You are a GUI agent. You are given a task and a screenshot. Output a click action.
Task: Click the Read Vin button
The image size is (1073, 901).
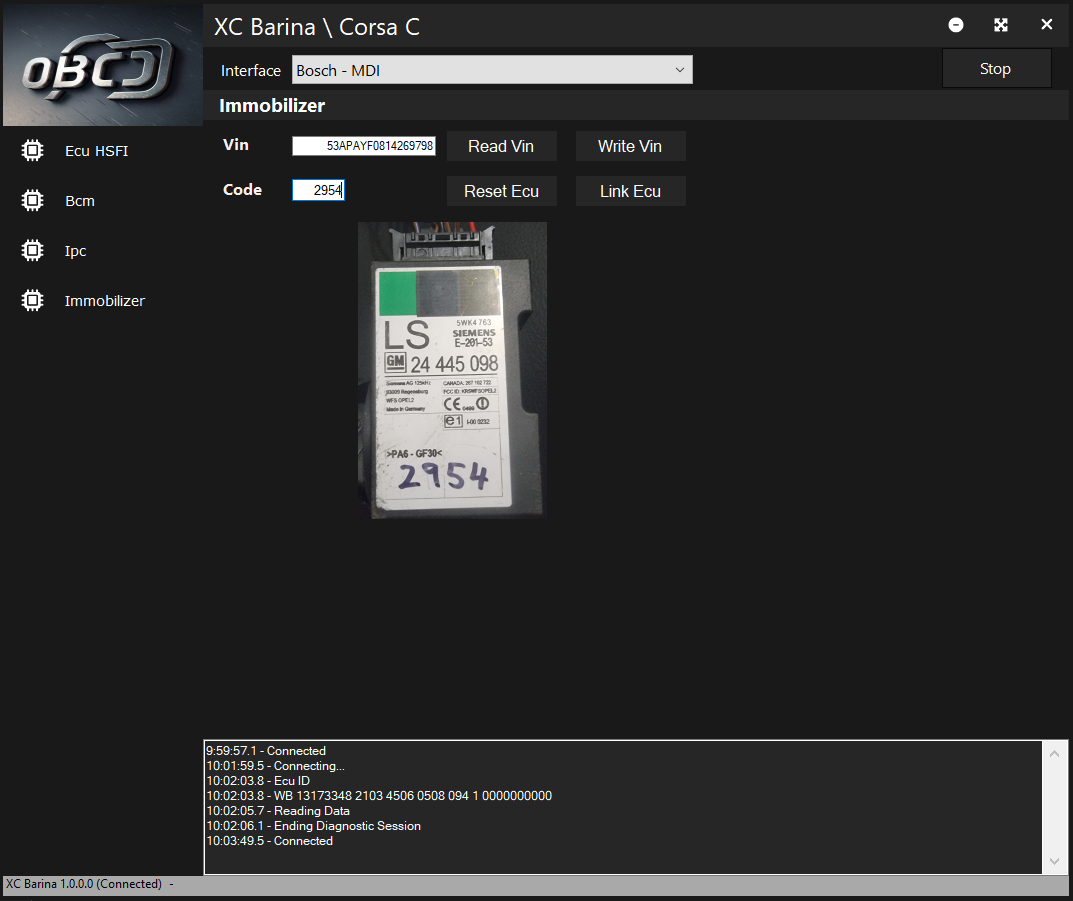501,146
